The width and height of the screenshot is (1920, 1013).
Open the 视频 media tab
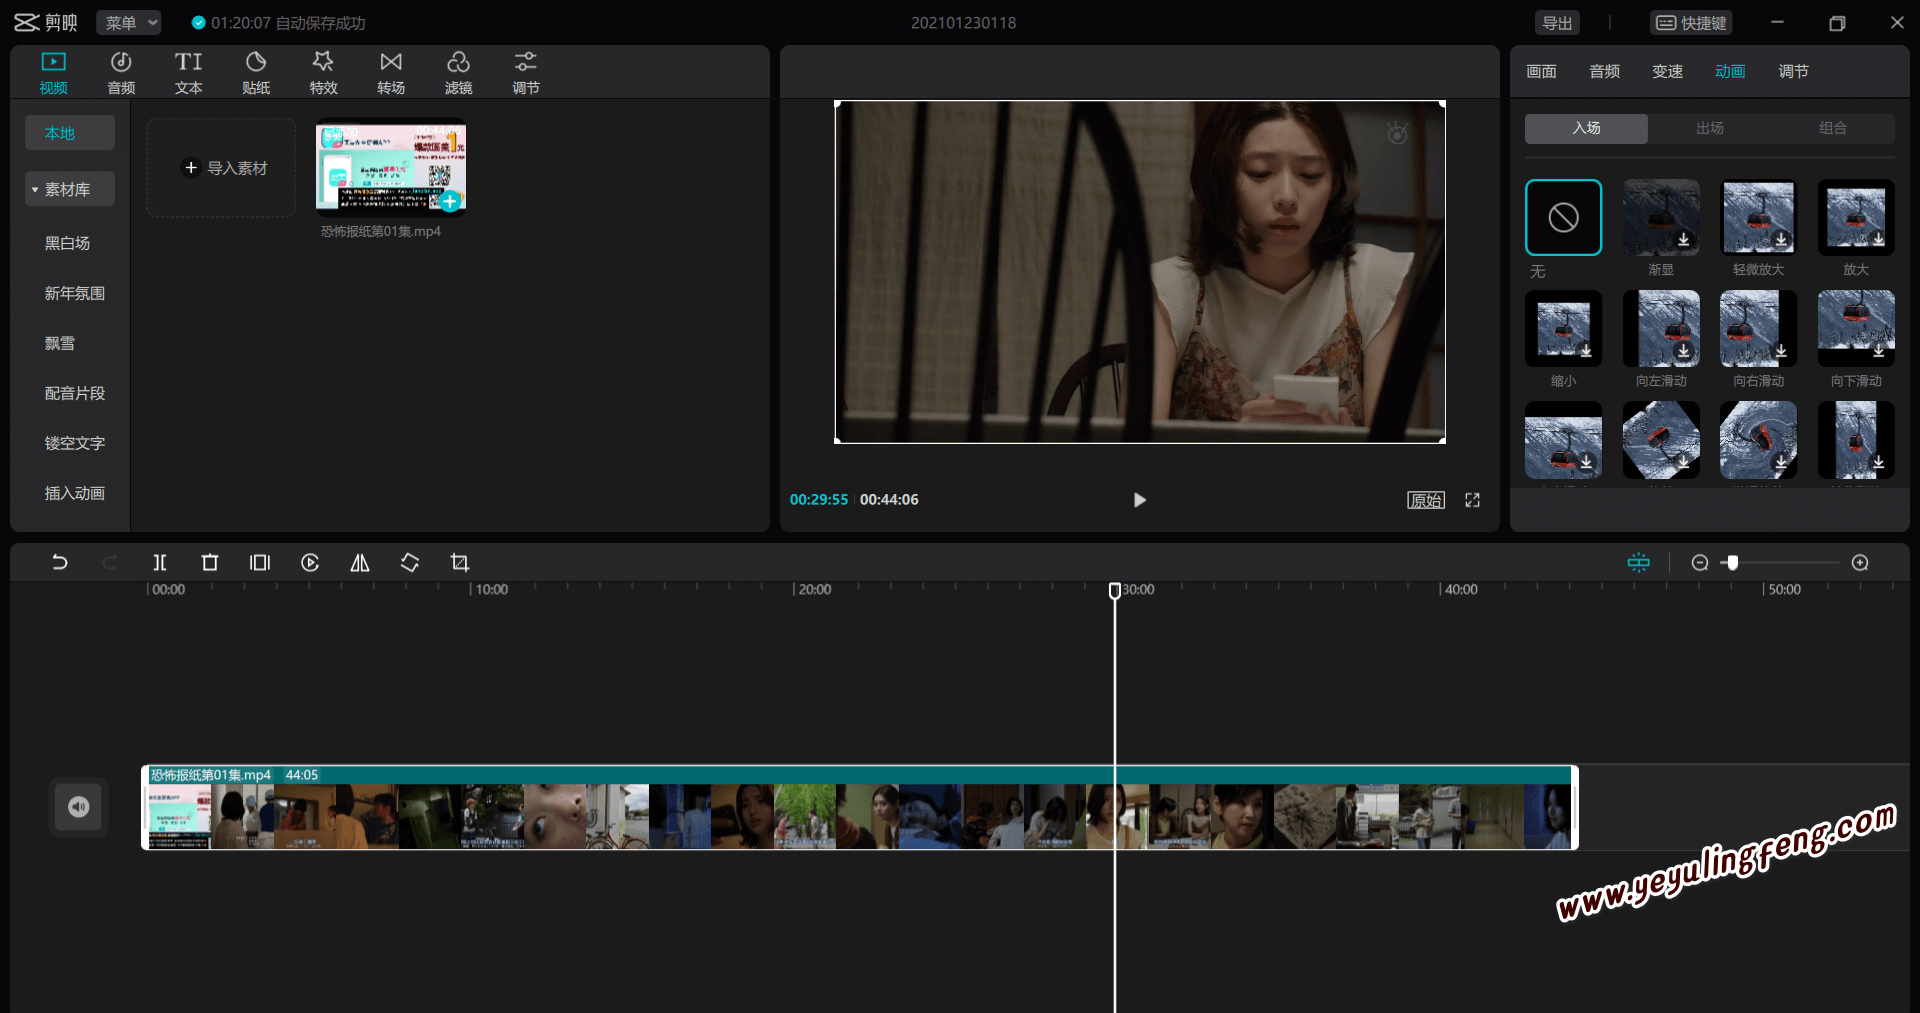(54, 73)
